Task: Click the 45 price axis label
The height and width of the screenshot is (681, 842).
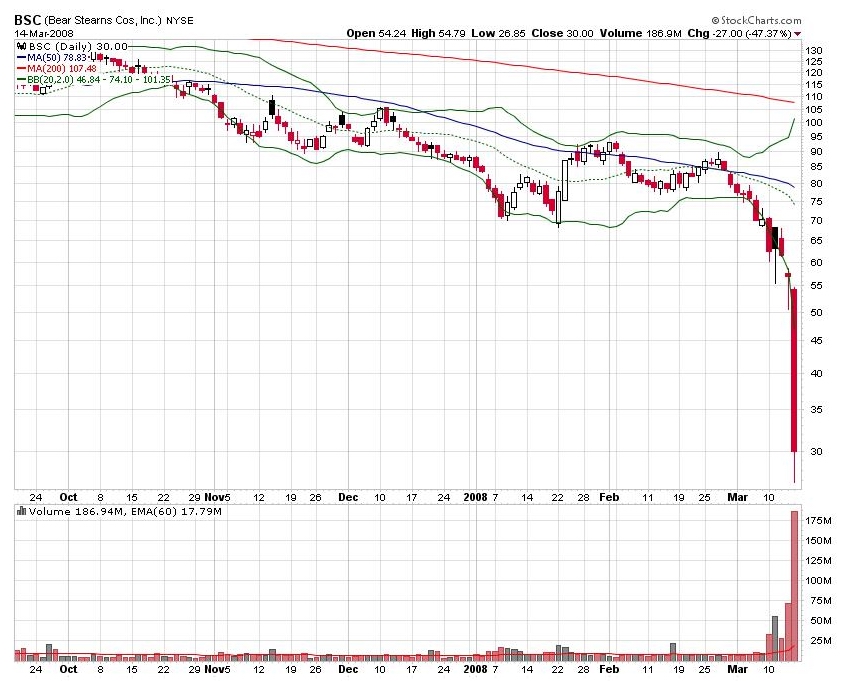Action: pos(816,341)
